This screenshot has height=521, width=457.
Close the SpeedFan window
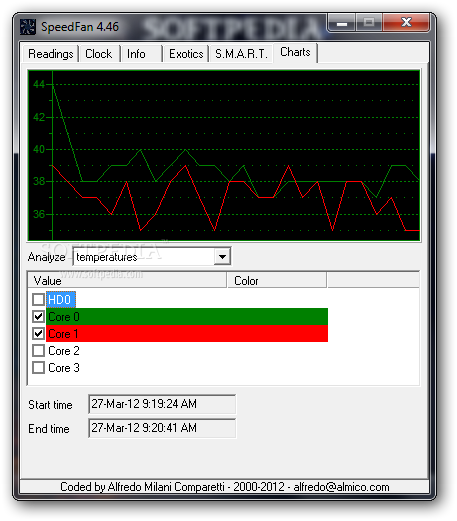point(406,23)
